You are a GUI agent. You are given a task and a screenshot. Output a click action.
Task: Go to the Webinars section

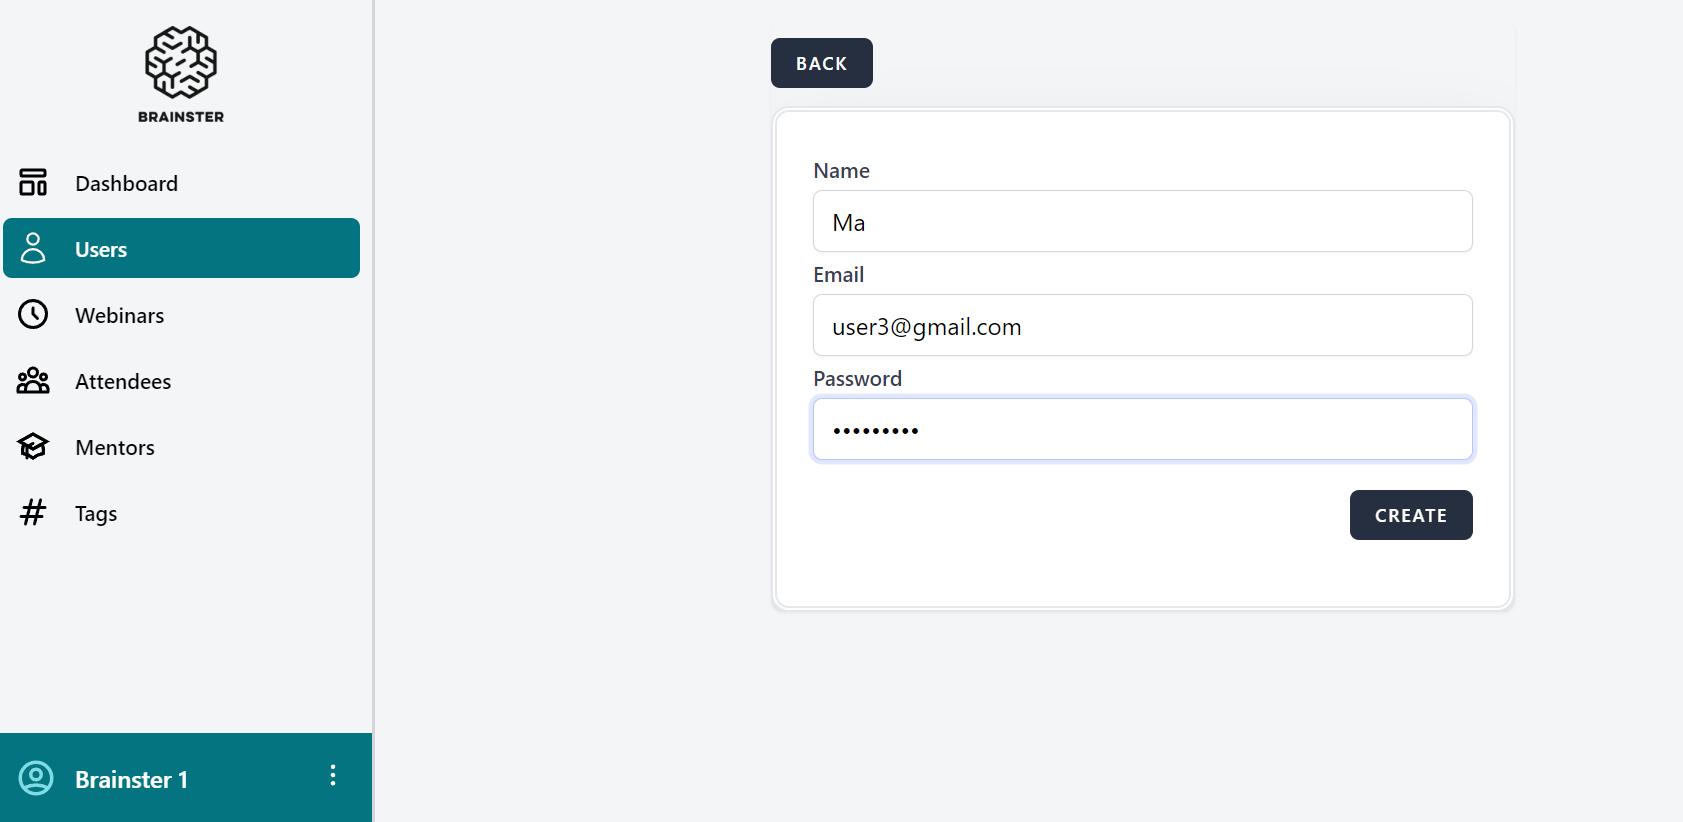[x=119, y=316]
